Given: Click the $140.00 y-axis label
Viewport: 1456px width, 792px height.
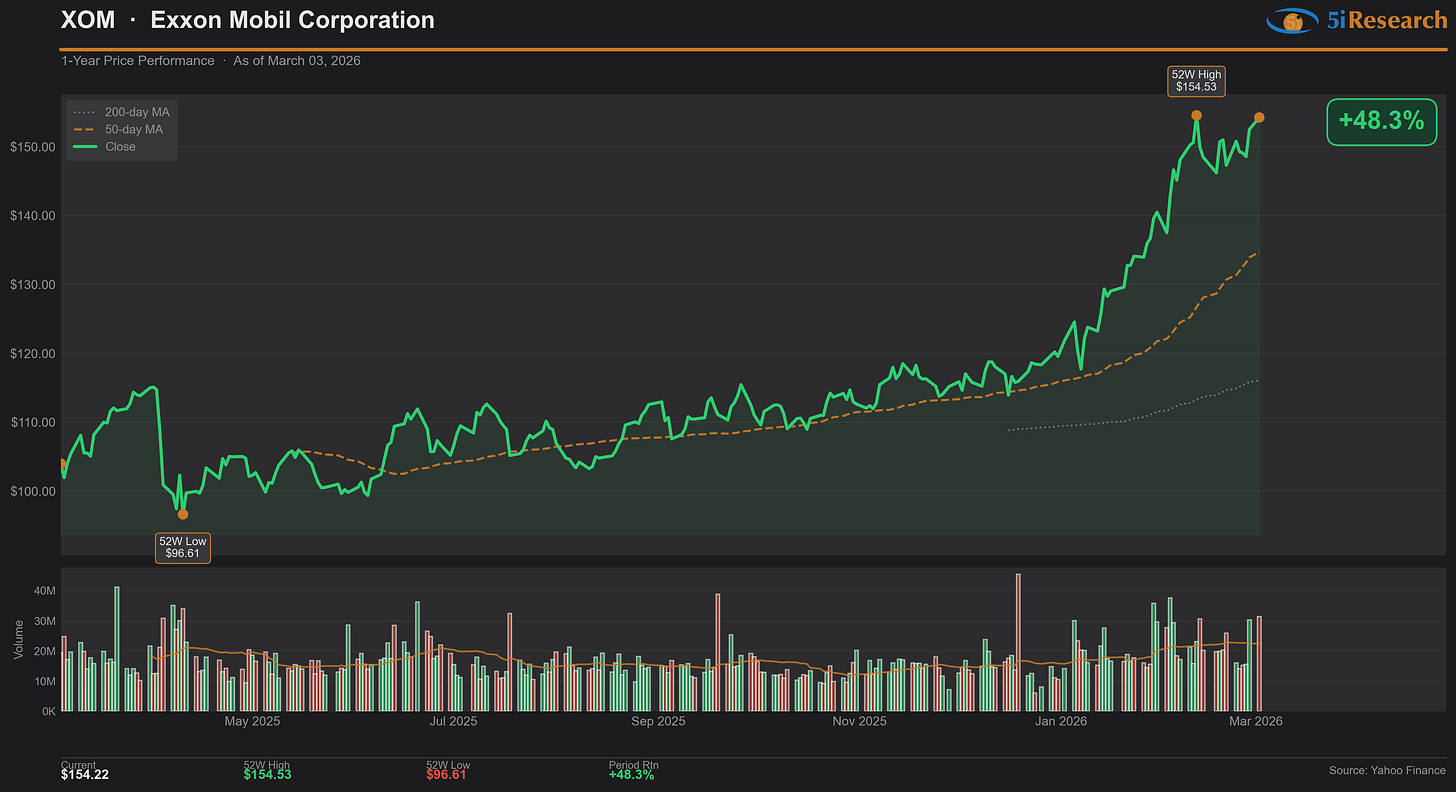Looking at the screenshot, I should click(x=31, y=216).
